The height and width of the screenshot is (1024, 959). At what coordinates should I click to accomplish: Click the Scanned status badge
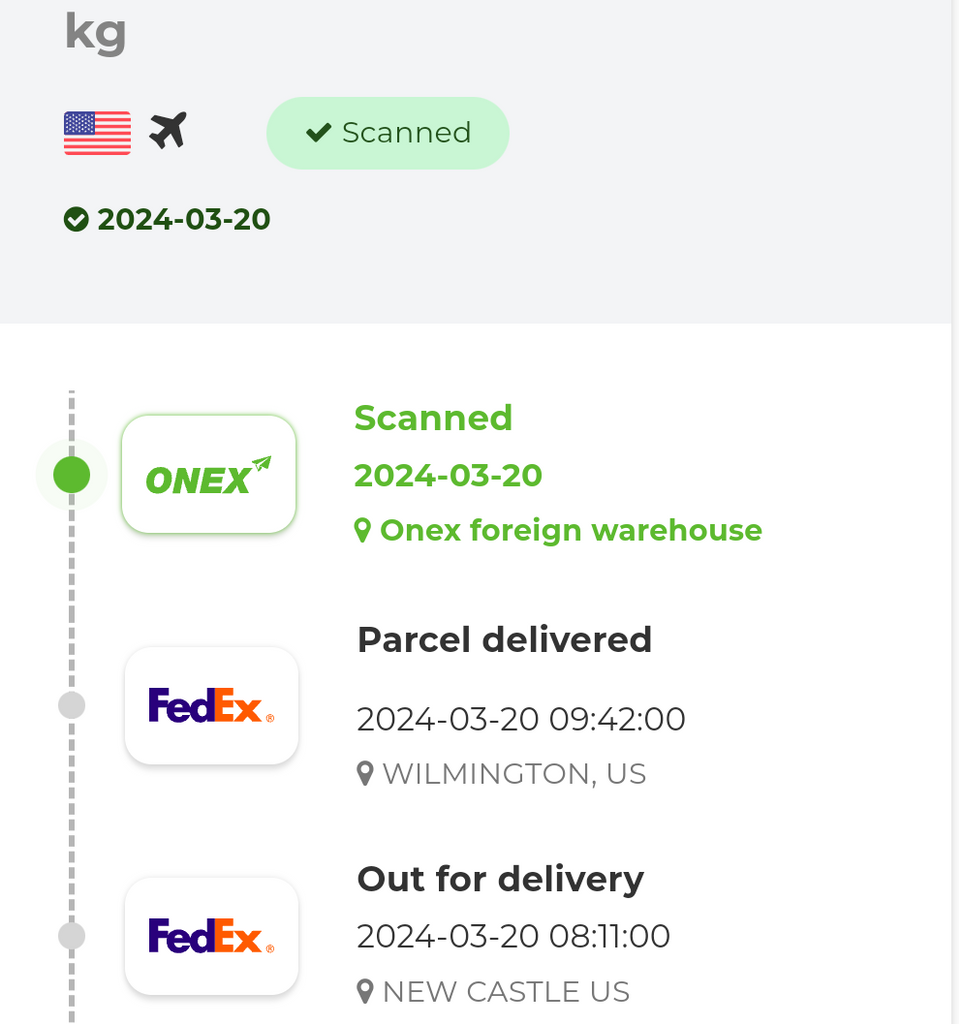coord(388,133)
